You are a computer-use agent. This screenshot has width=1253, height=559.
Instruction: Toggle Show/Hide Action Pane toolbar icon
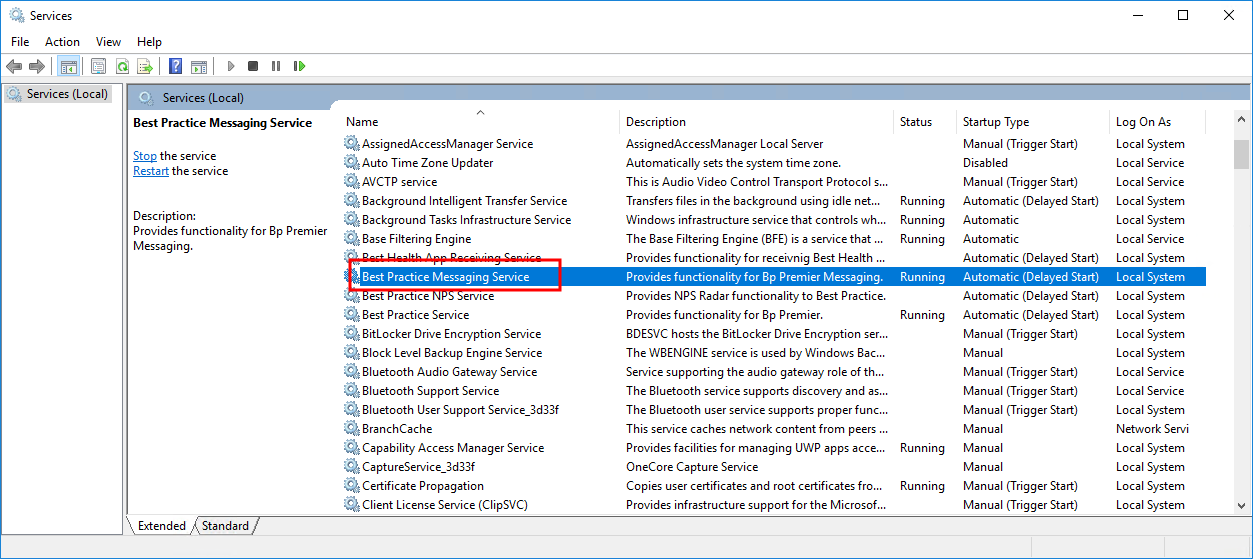point(199,67)
